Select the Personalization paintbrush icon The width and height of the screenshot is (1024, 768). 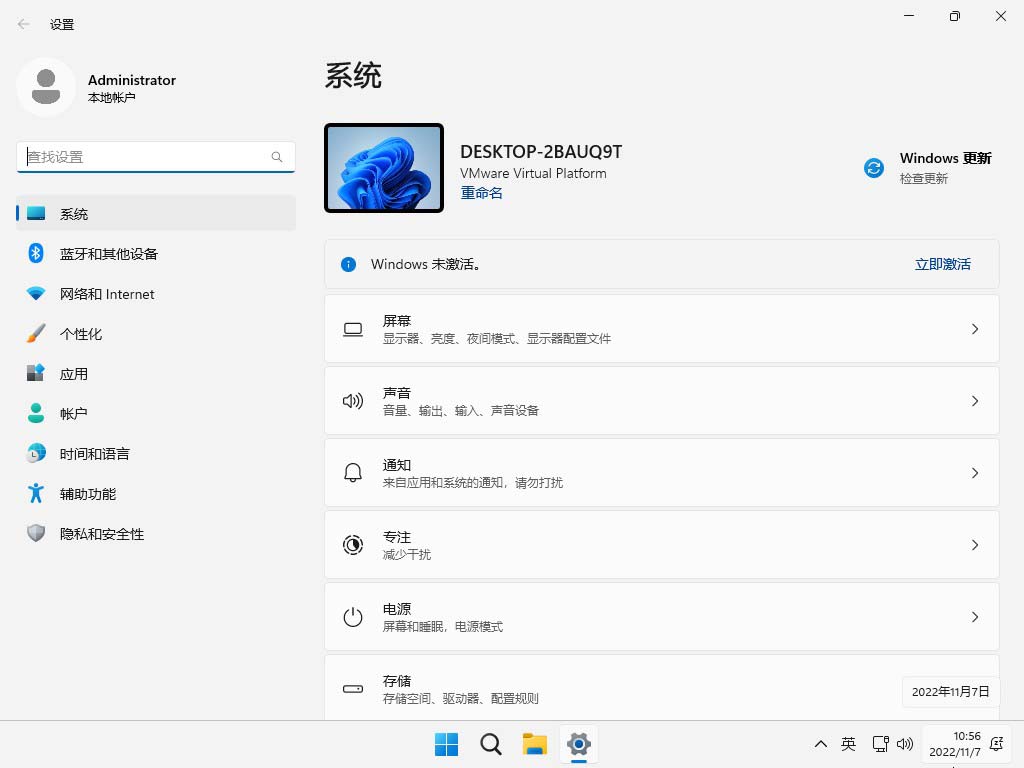(x=36, y=334)
